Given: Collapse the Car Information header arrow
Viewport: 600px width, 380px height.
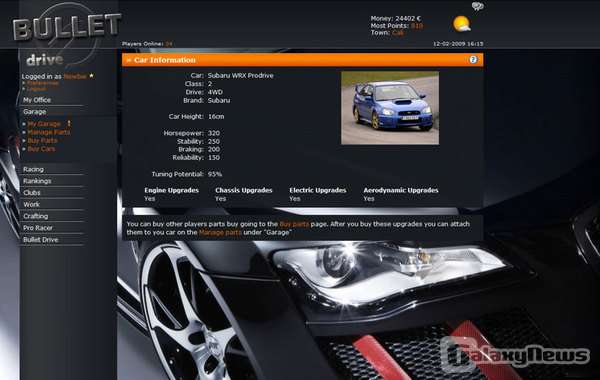Looking at the screenshot, I should point(129,60).
